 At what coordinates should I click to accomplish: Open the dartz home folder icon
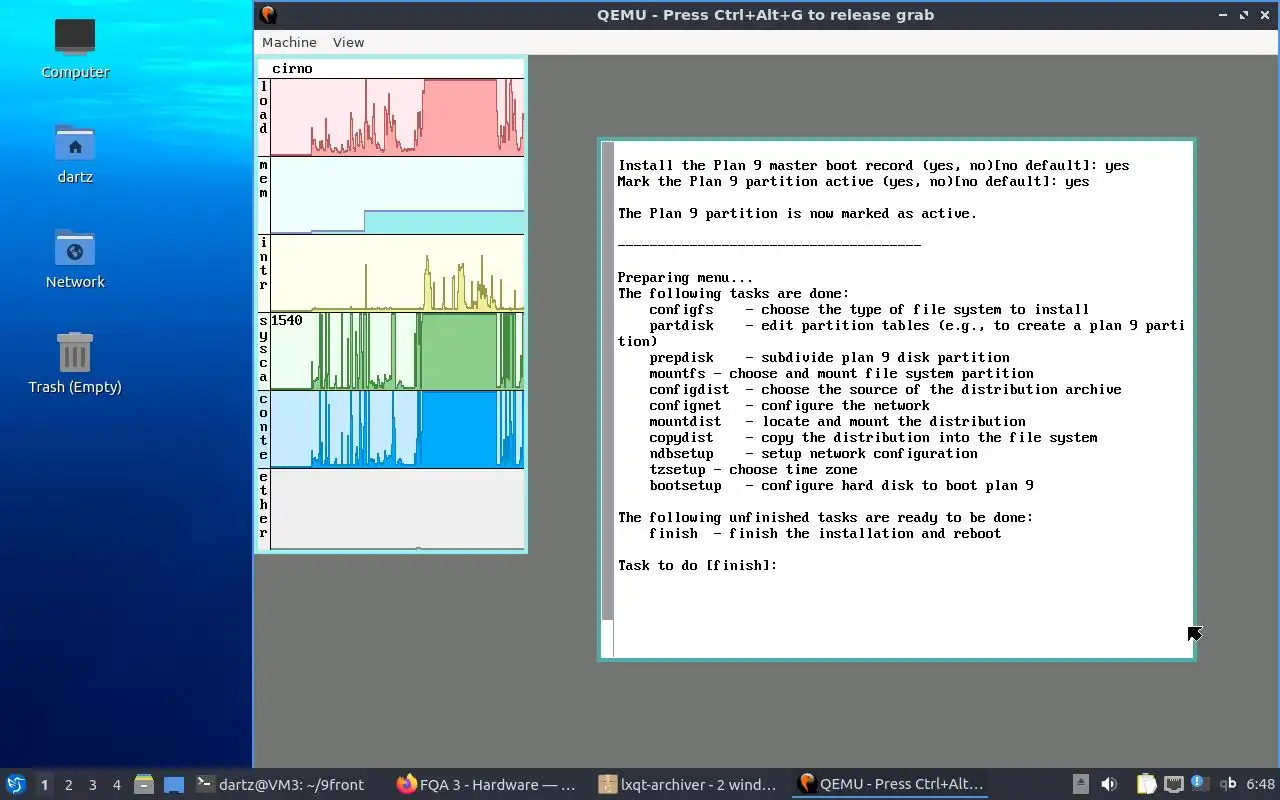pyautogui.click(x=75, y=153)
